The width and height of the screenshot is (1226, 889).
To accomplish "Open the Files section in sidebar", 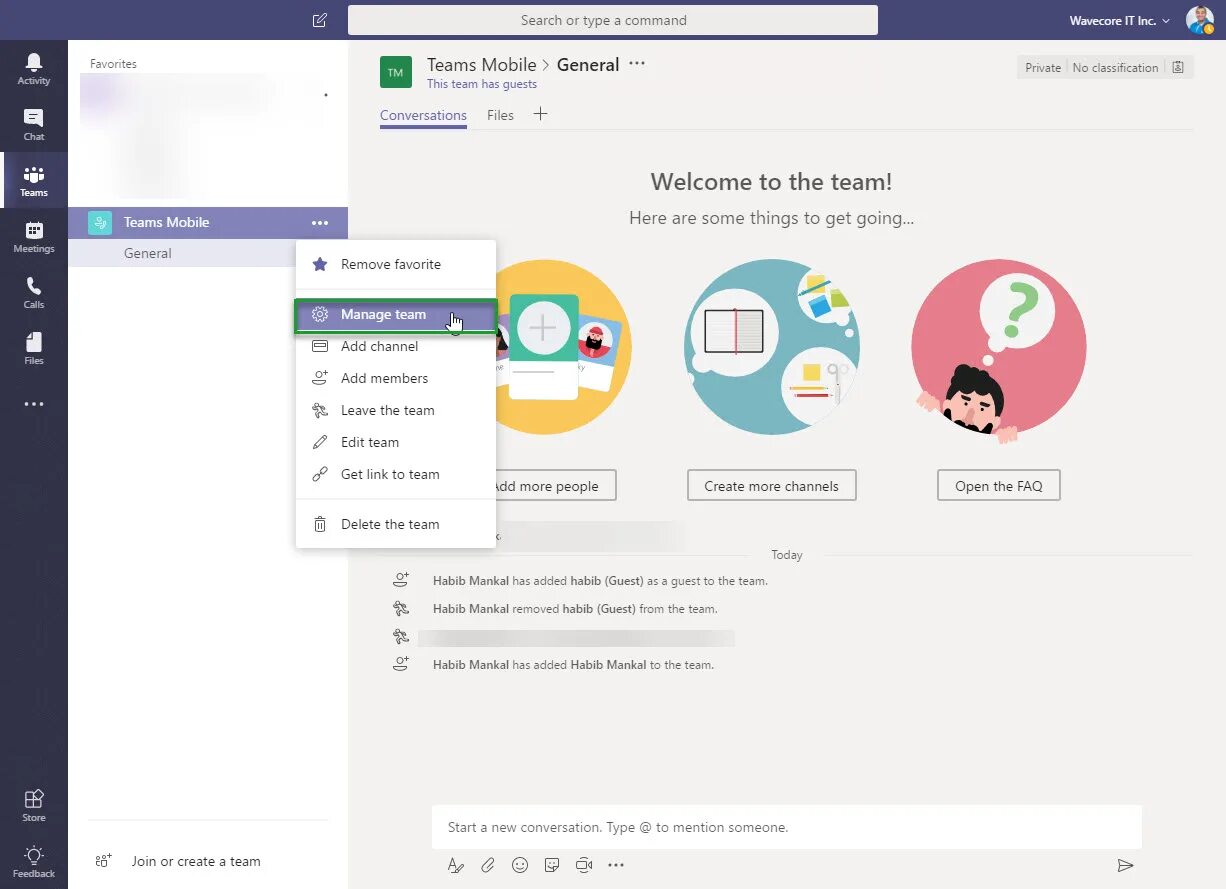I will [34, 349].
